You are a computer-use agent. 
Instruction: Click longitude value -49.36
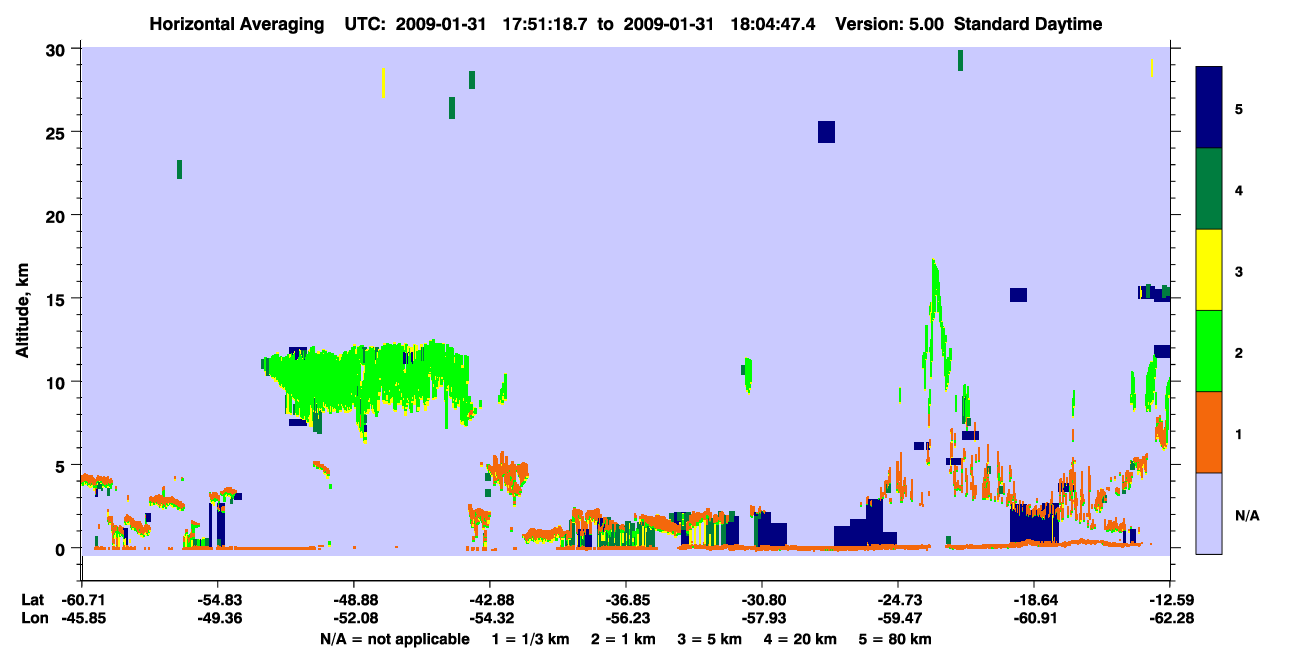pyautogui.click(x=218, y=618)
